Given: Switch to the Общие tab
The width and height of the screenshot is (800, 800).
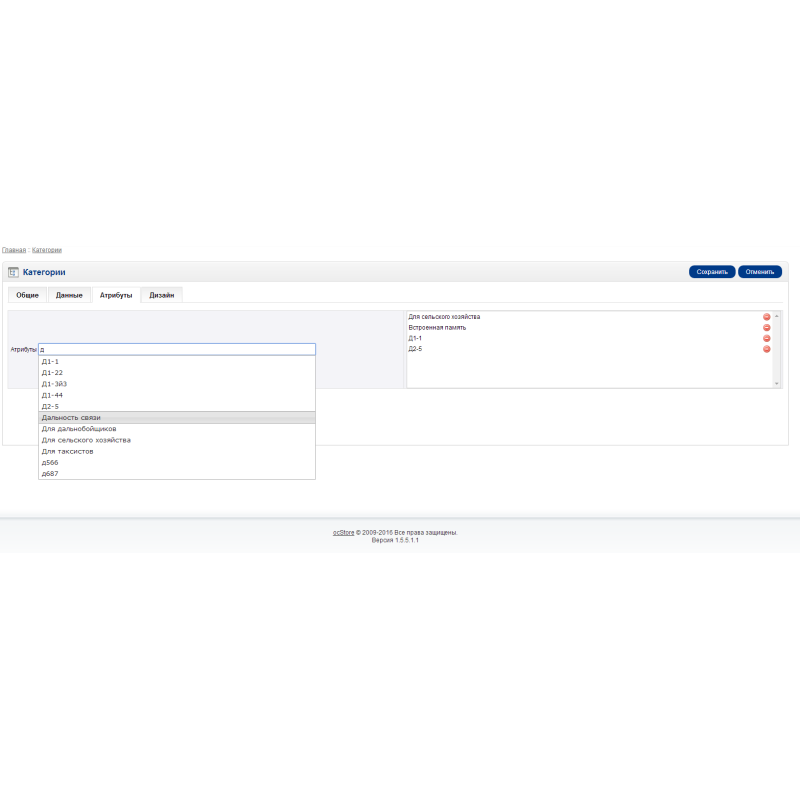Looking at the screenshot, I should (28, 295).
